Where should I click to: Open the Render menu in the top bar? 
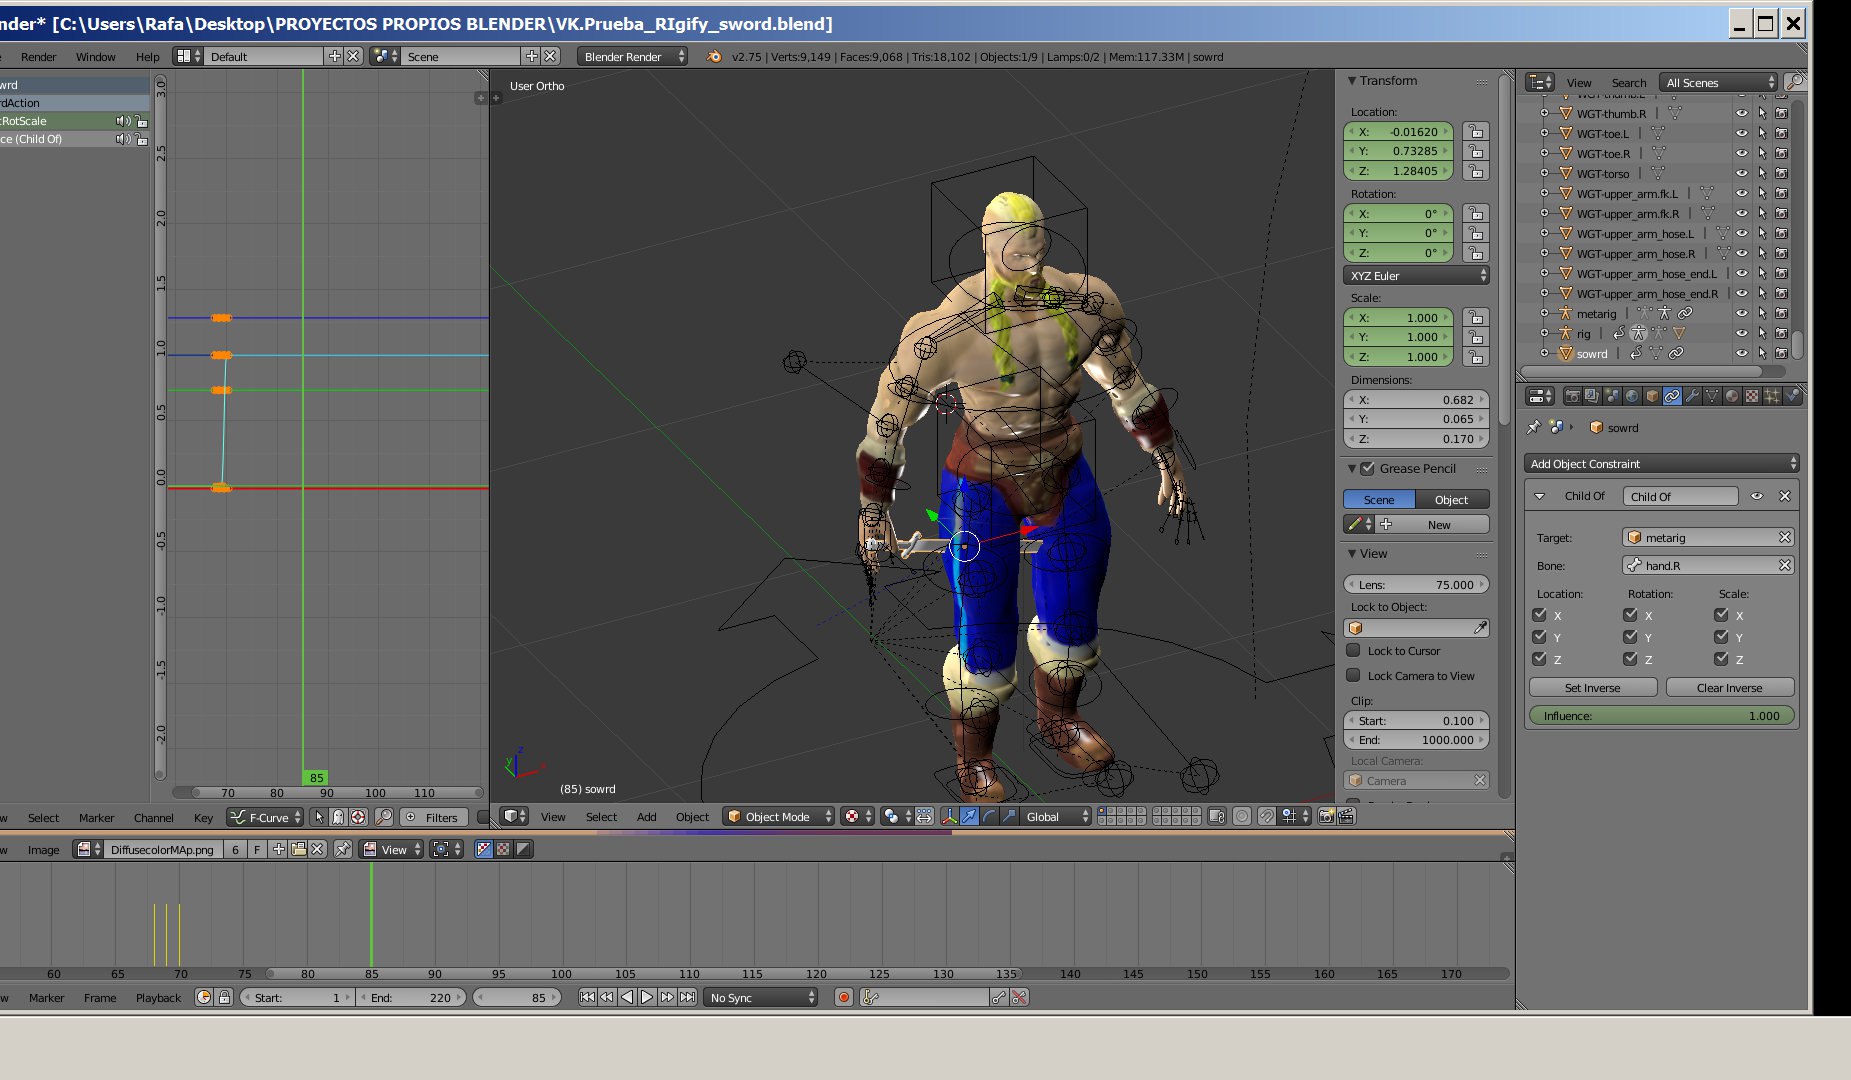[x=38, y=57]
